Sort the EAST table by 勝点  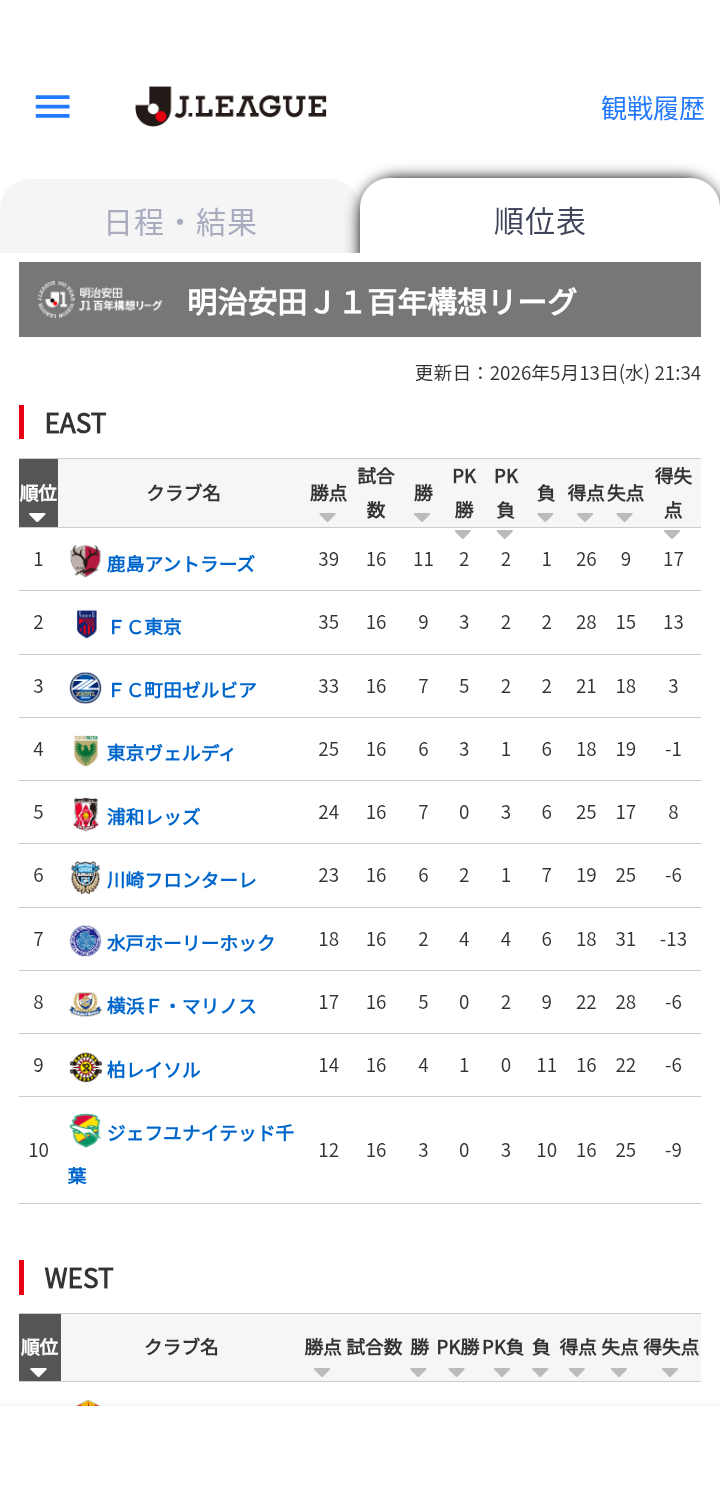(328, 502)
